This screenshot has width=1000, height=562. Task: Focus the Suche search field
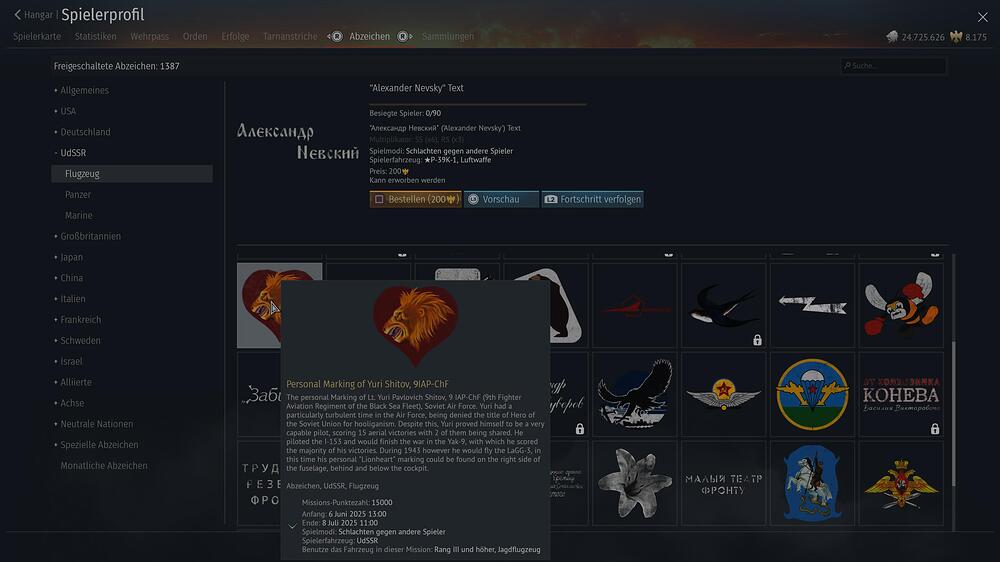[893, 66]
